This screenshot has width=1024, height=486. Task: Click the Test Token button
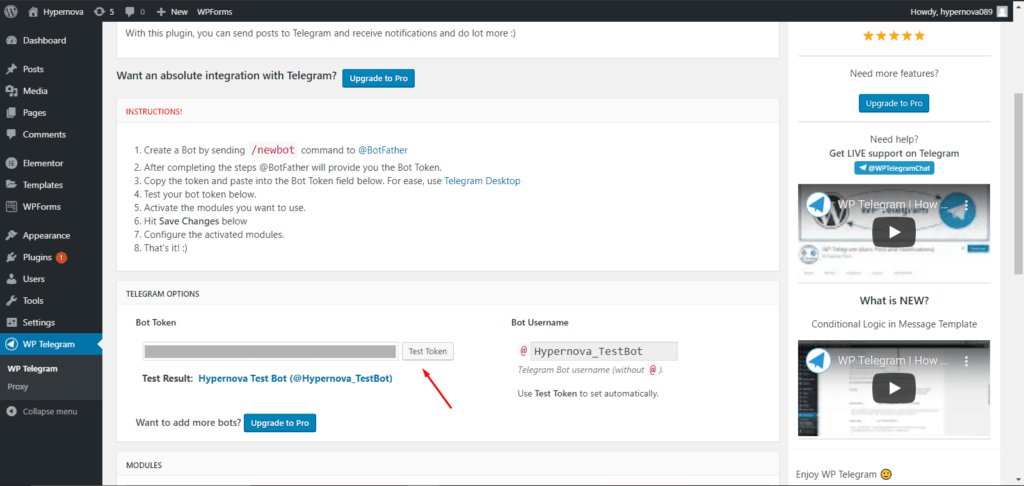428,351
